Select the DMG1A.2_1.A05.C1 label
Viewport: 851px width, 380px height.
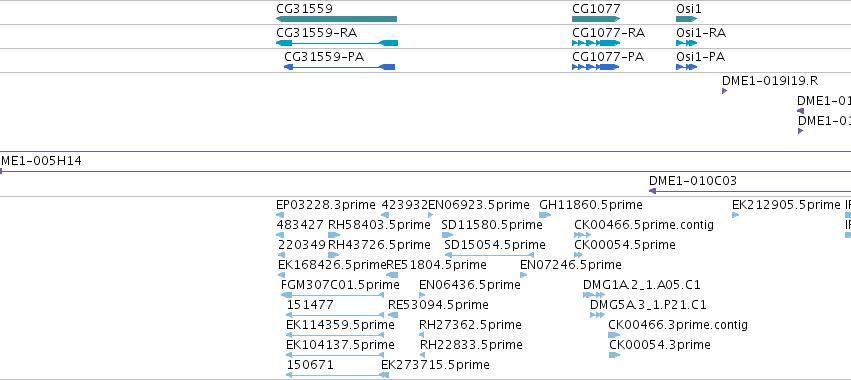coord(642,284)
